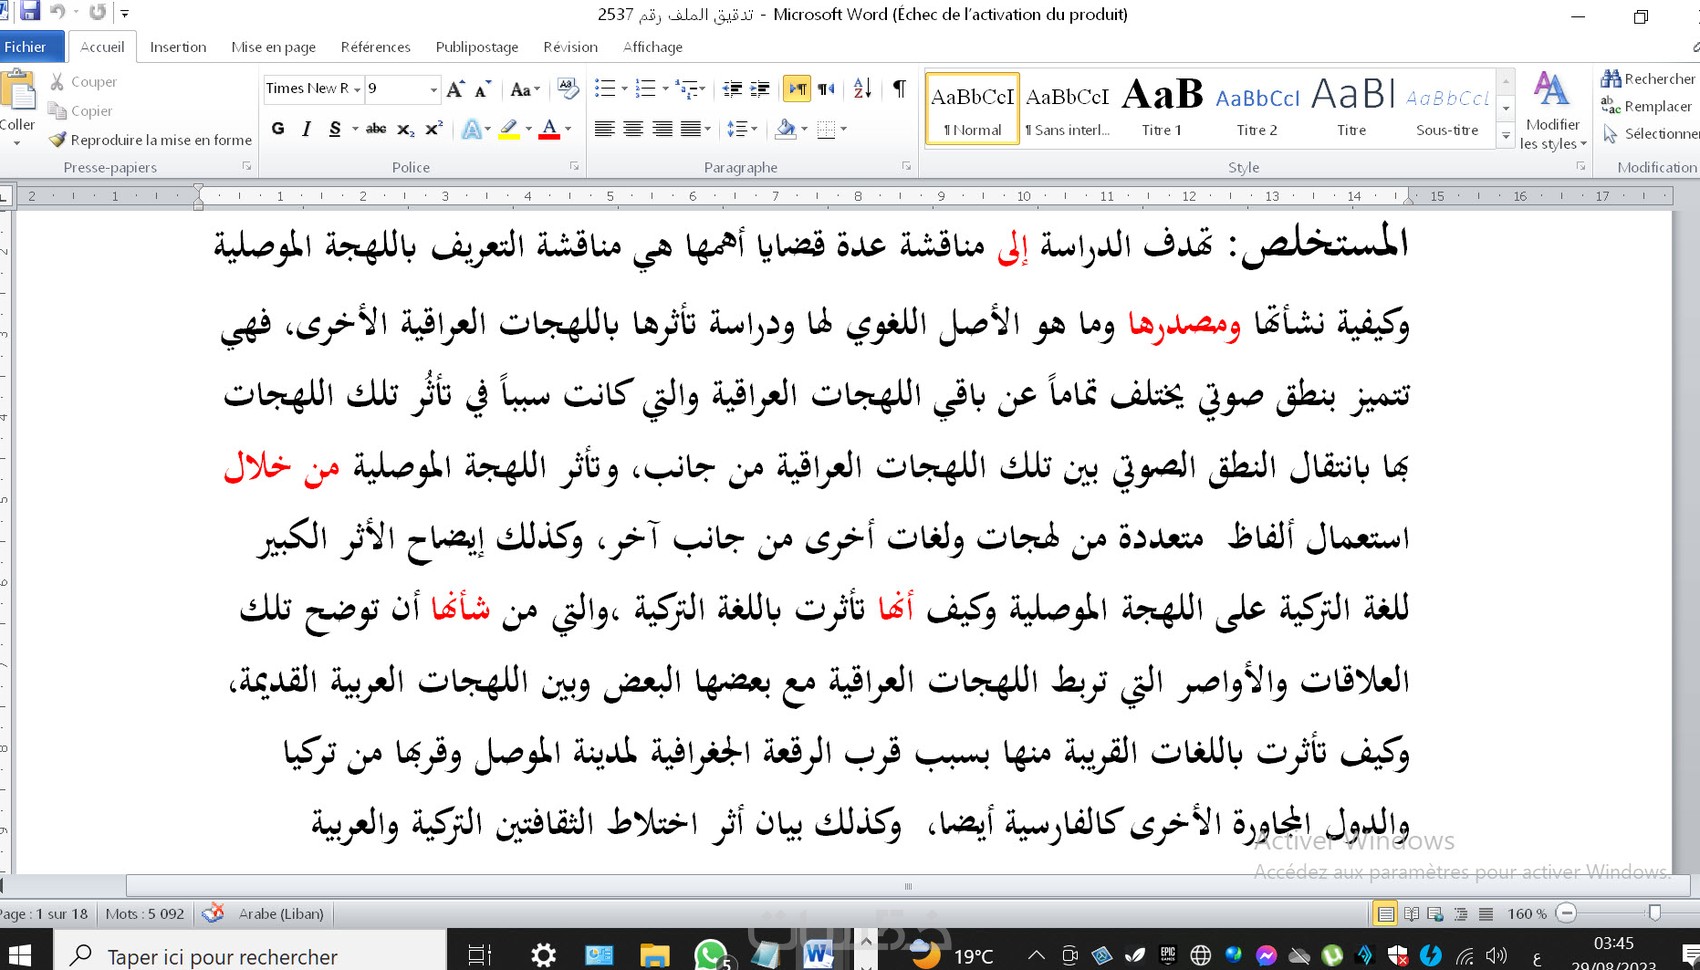
Task: Center-align the paragraph text
Action: (633, 129)
